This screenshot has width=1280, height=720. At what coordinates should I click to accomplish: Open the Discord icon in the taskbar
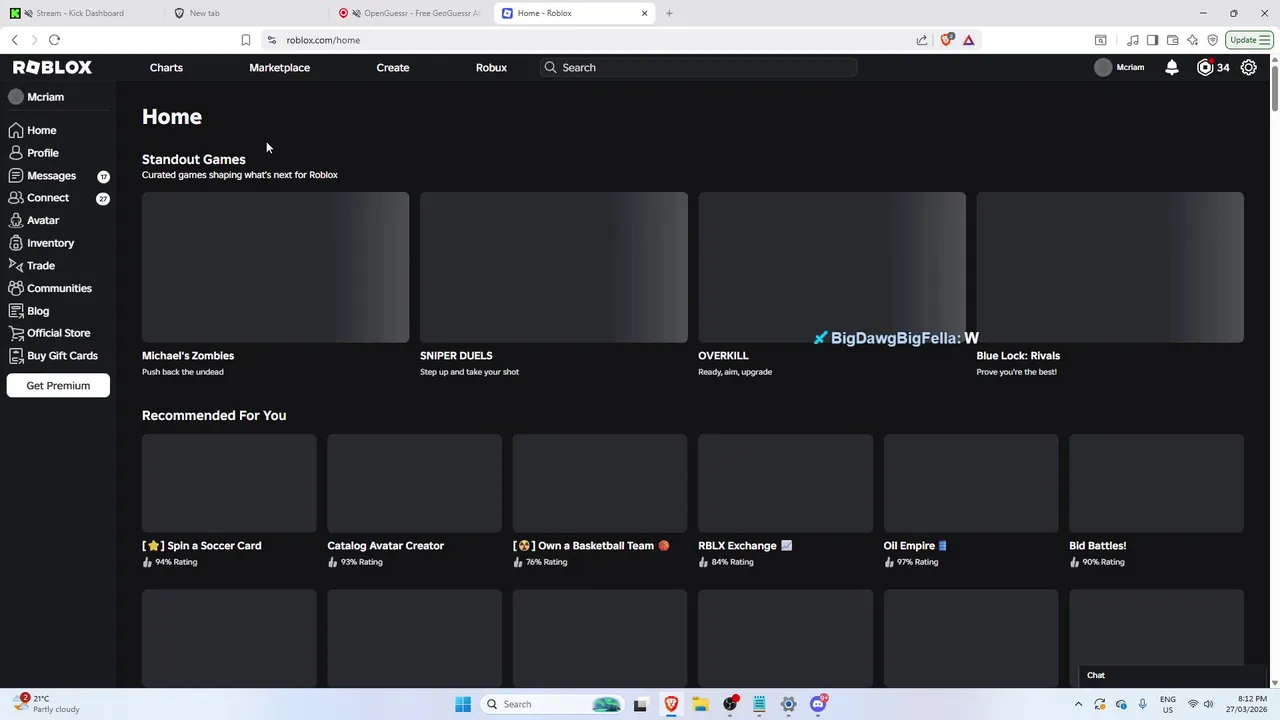click(x=818, y=704)
